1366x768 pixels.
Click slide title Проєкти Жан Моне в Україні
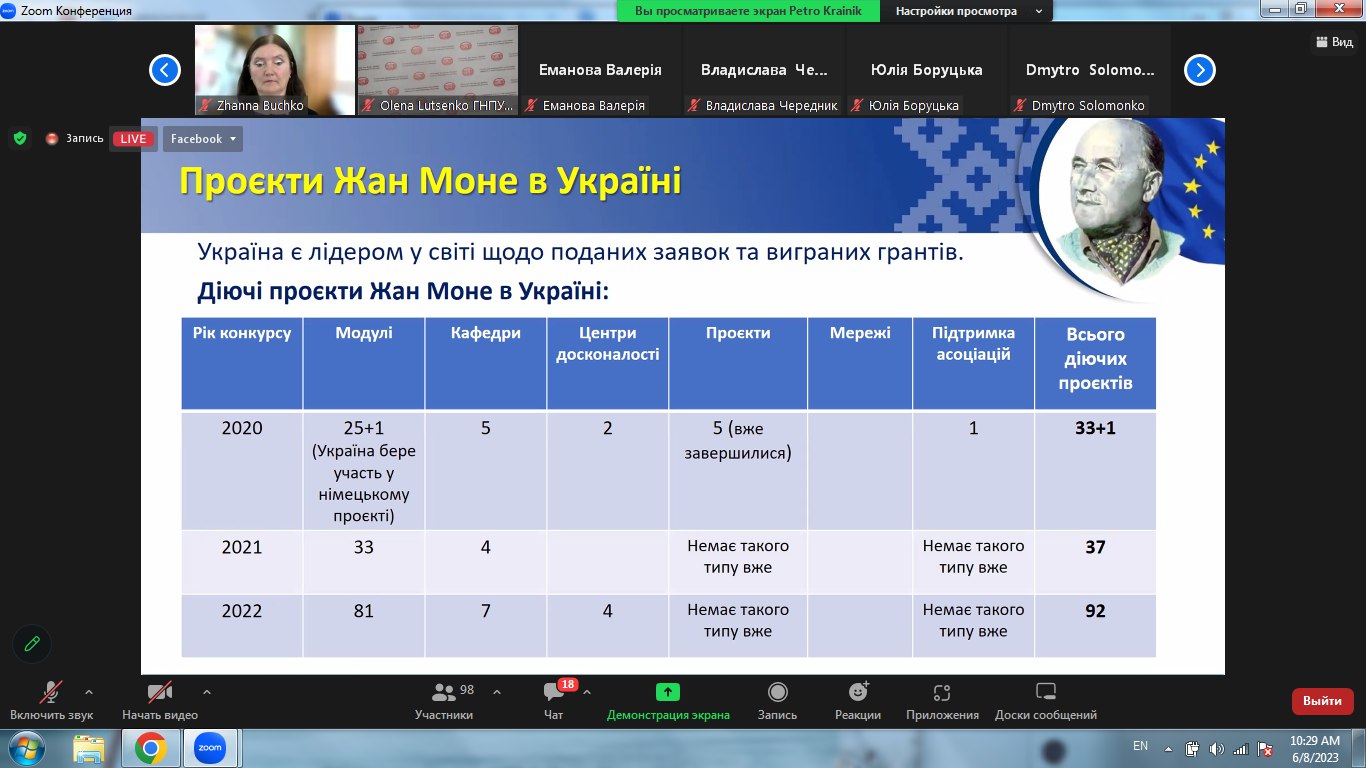[x=430, y=182]
